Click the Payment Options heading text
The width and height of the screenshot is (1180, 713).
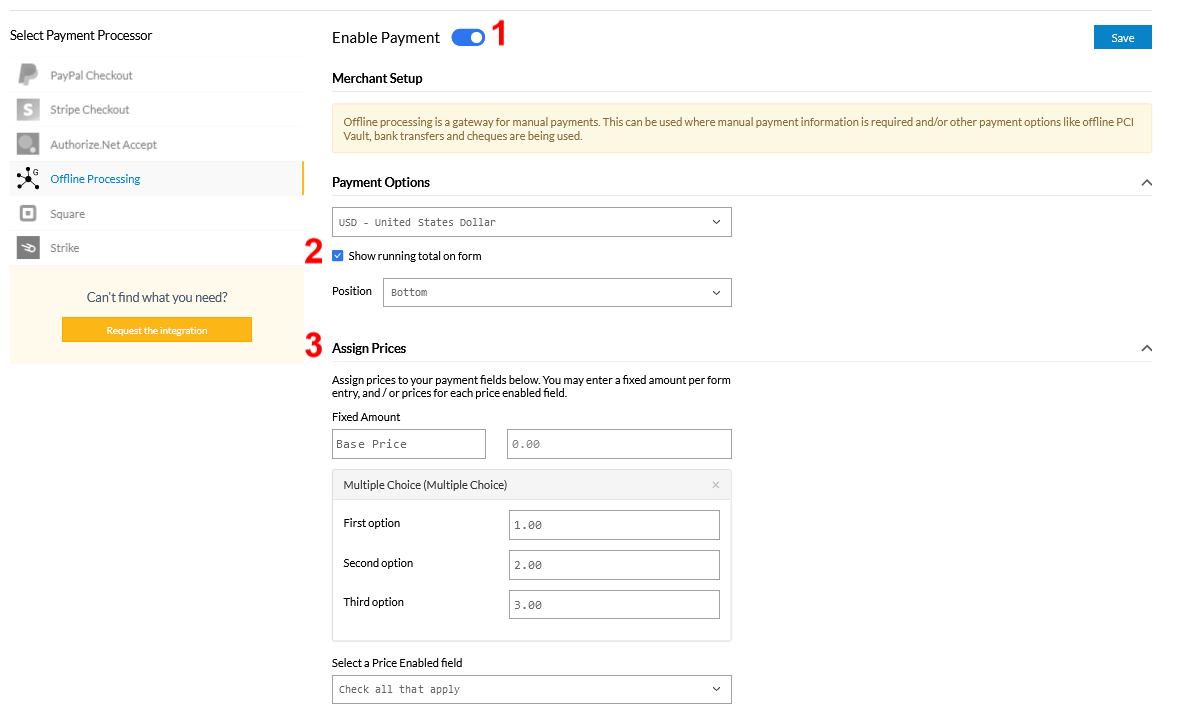coord(381,182)
